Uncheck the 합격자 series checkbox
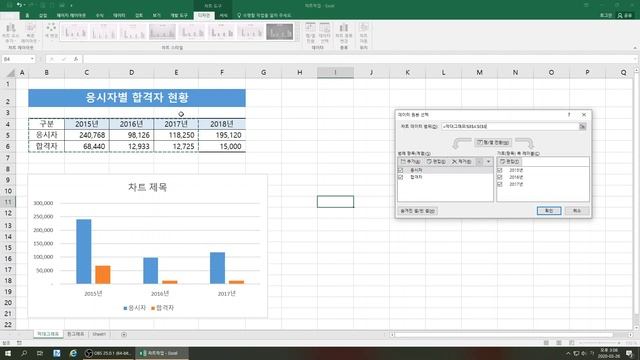The image size is (640, 360). 400,177
